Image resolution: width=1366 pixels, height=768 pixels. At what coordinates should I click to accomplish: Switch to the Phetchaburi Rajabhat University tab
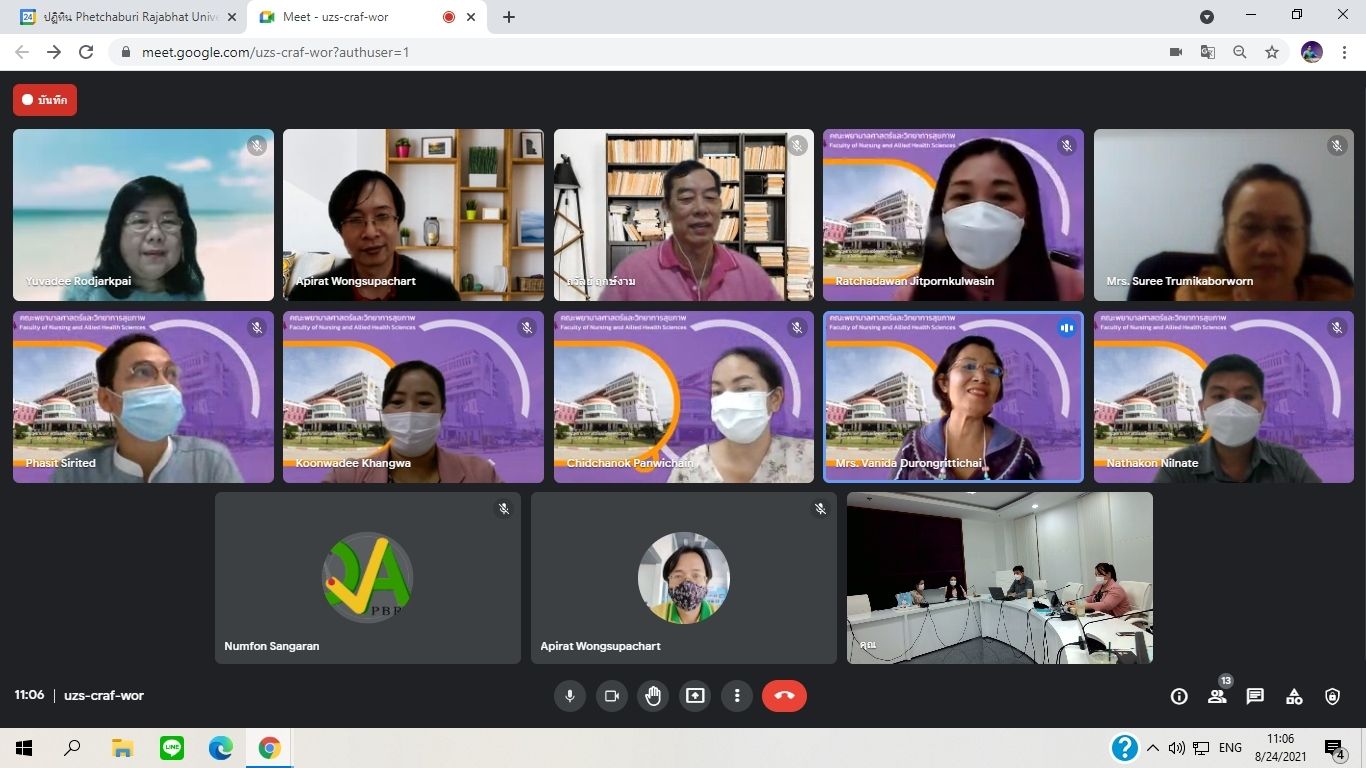(130, 17)
